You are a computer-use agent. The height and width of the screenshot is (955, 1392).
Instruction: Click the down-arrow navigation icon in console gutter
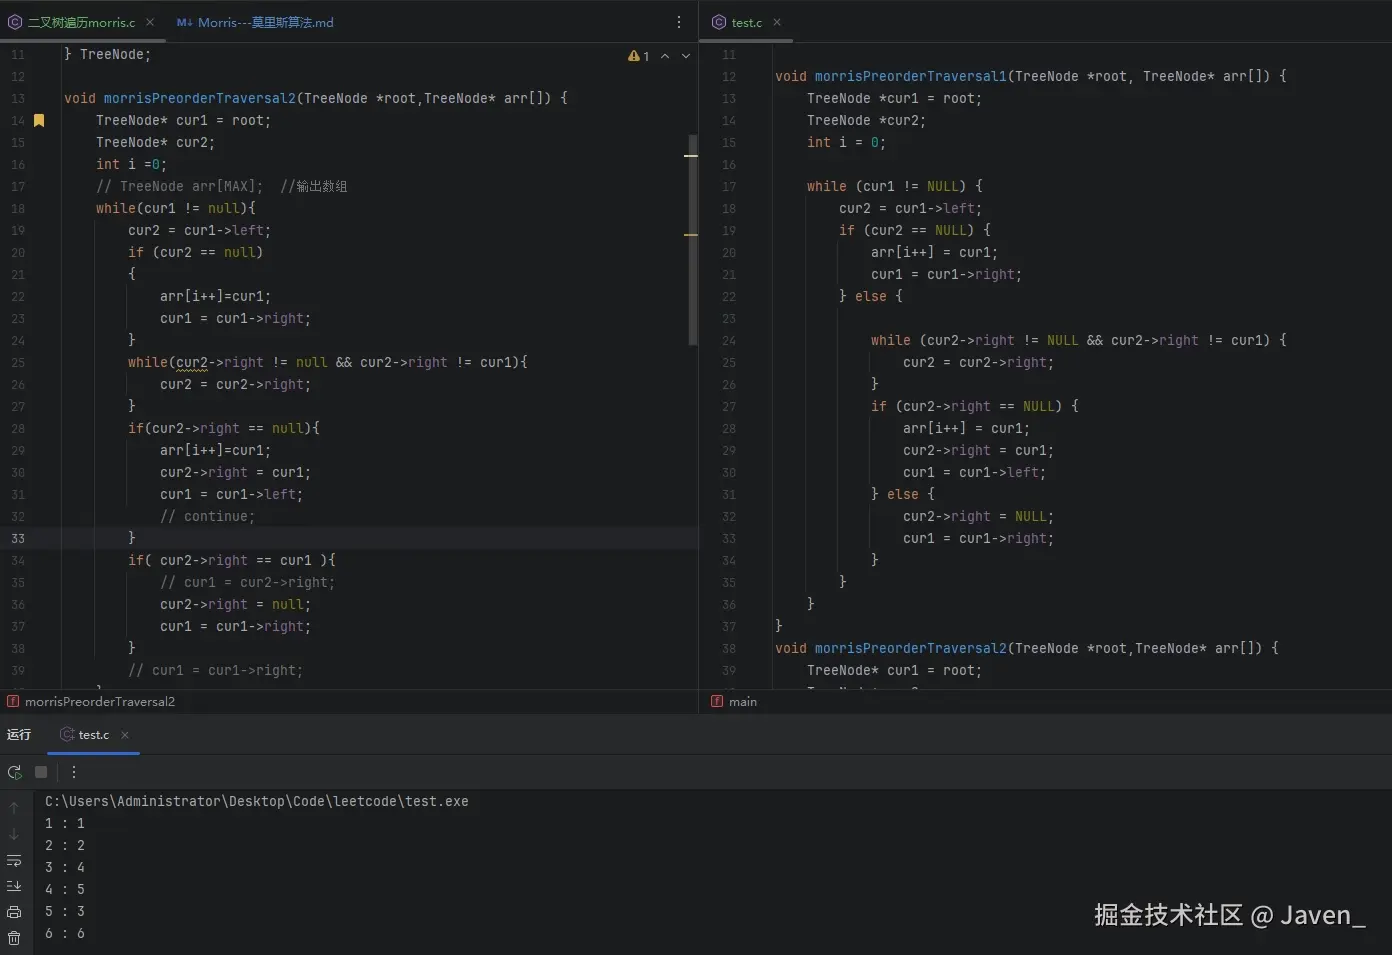point(14,833)
